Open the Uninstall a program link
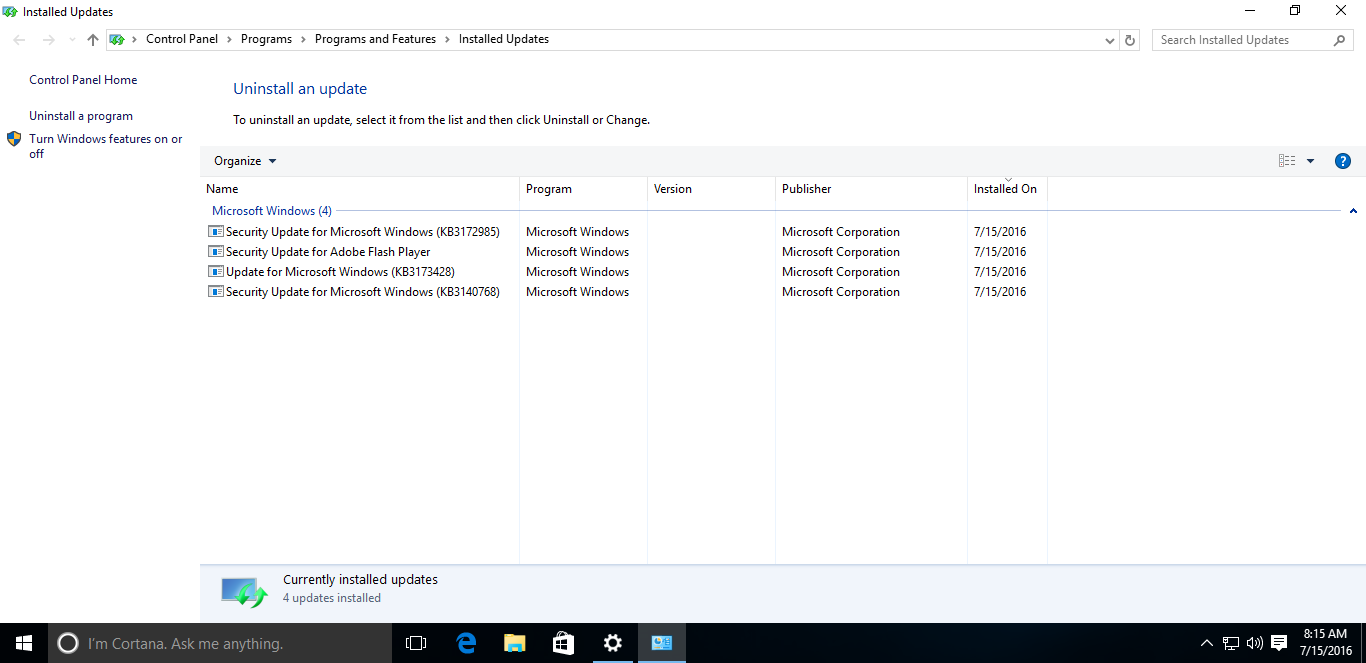1366x663 pixels. point(80,115)
